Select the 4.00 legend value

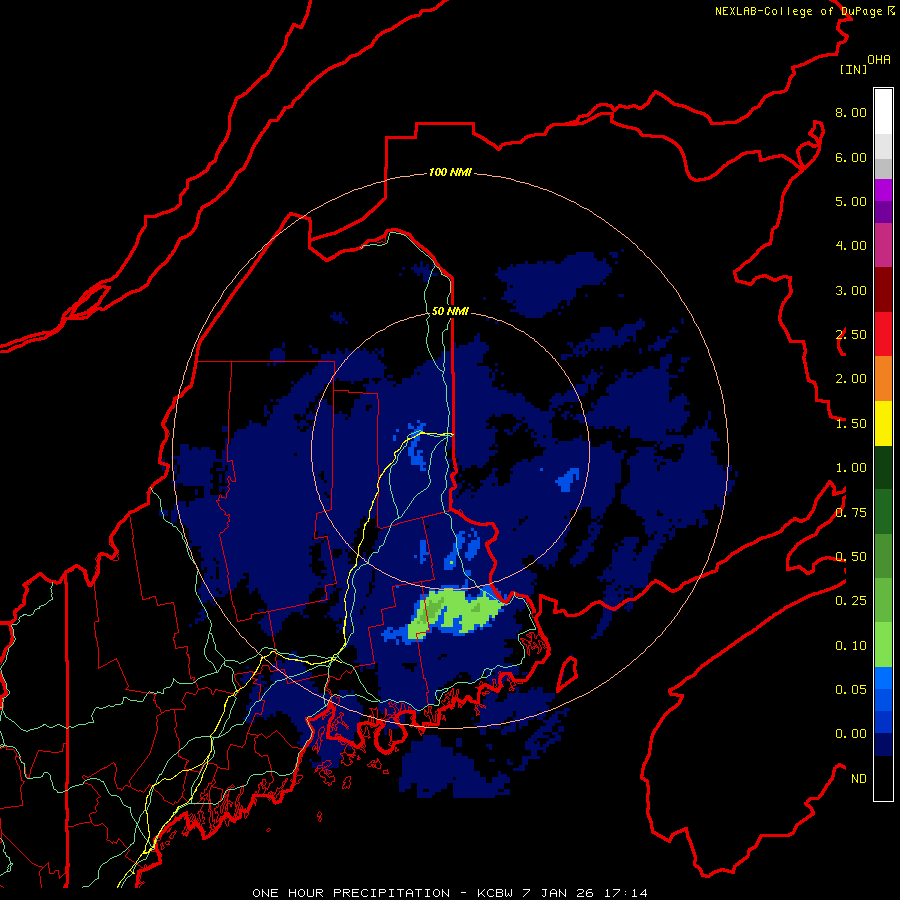[x=851, y=246]
